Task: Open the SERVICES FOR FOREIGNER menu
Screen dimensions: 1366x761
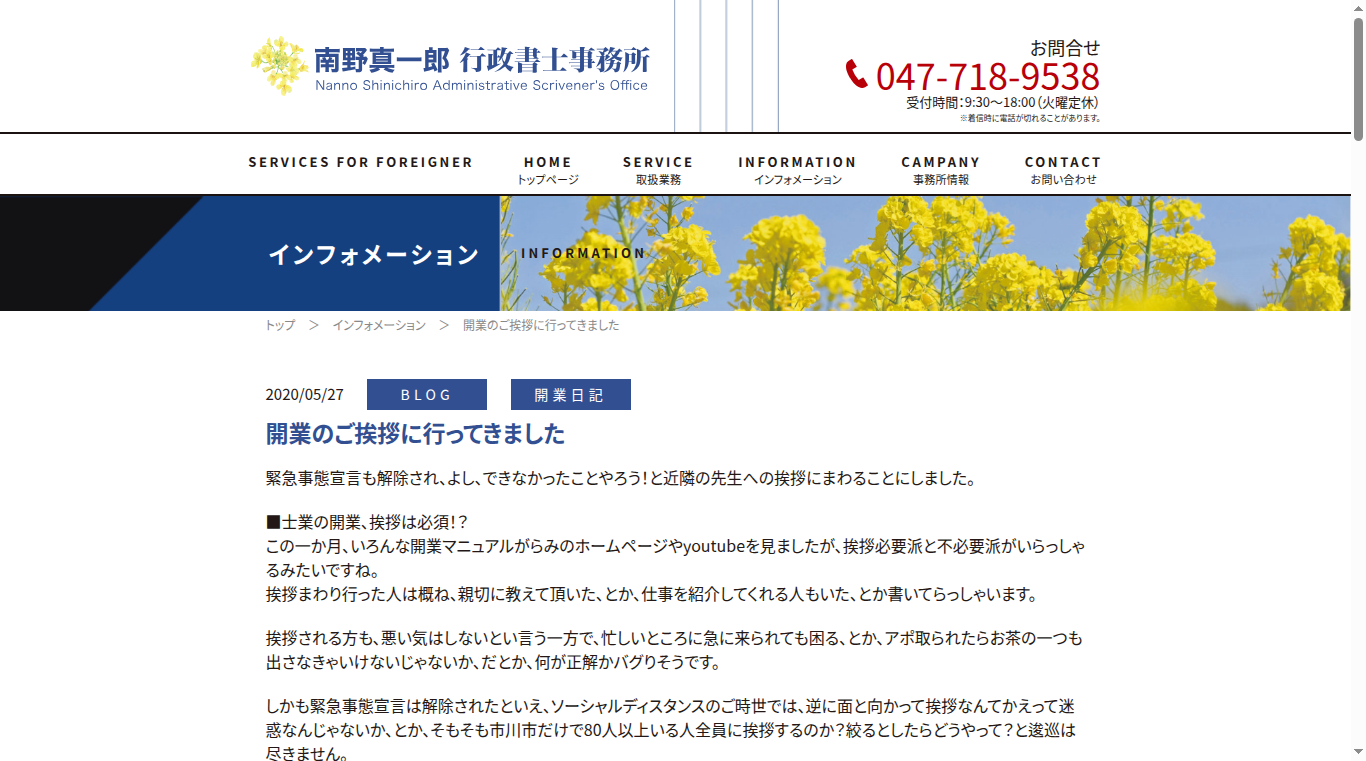Action: point(360,162)
